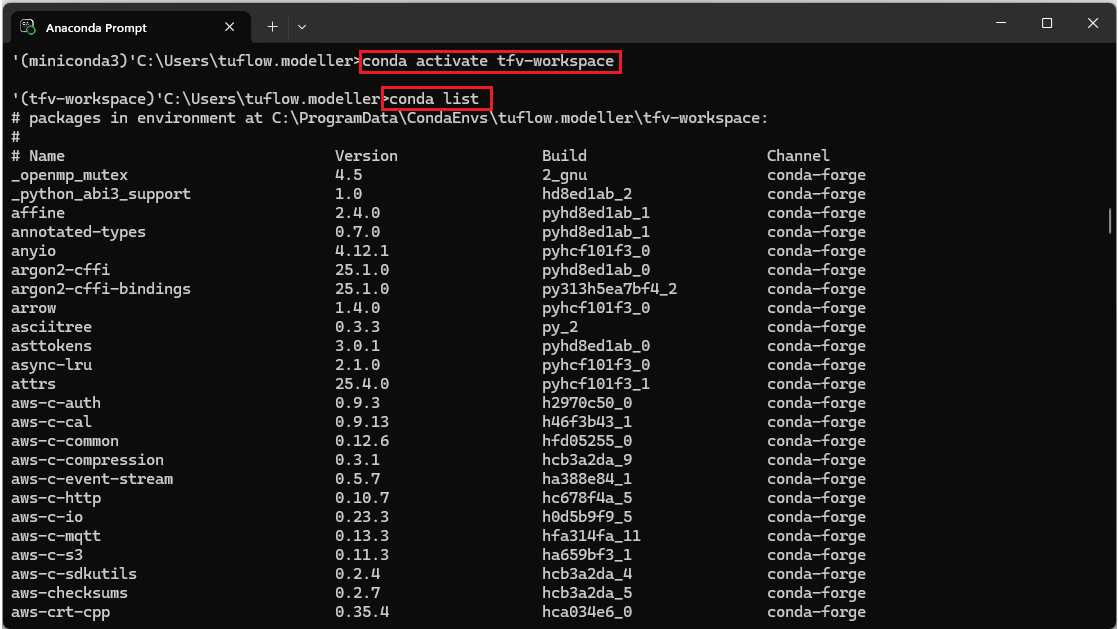Click the Name column header text
Image resolution: width=1118 pixels, height=629 pixels.
[47, 156]
